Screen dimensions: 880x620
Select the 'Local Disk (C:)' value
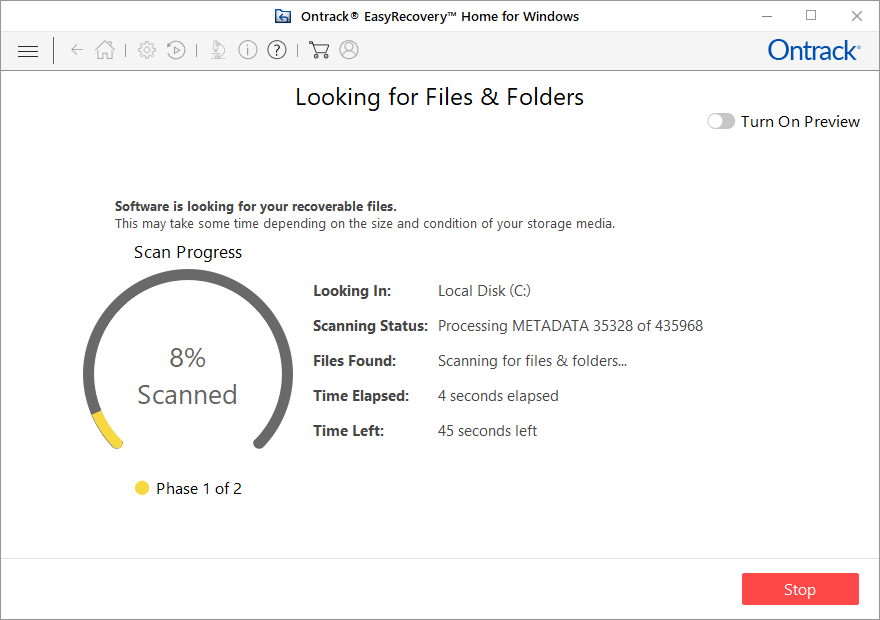point(484,291)
